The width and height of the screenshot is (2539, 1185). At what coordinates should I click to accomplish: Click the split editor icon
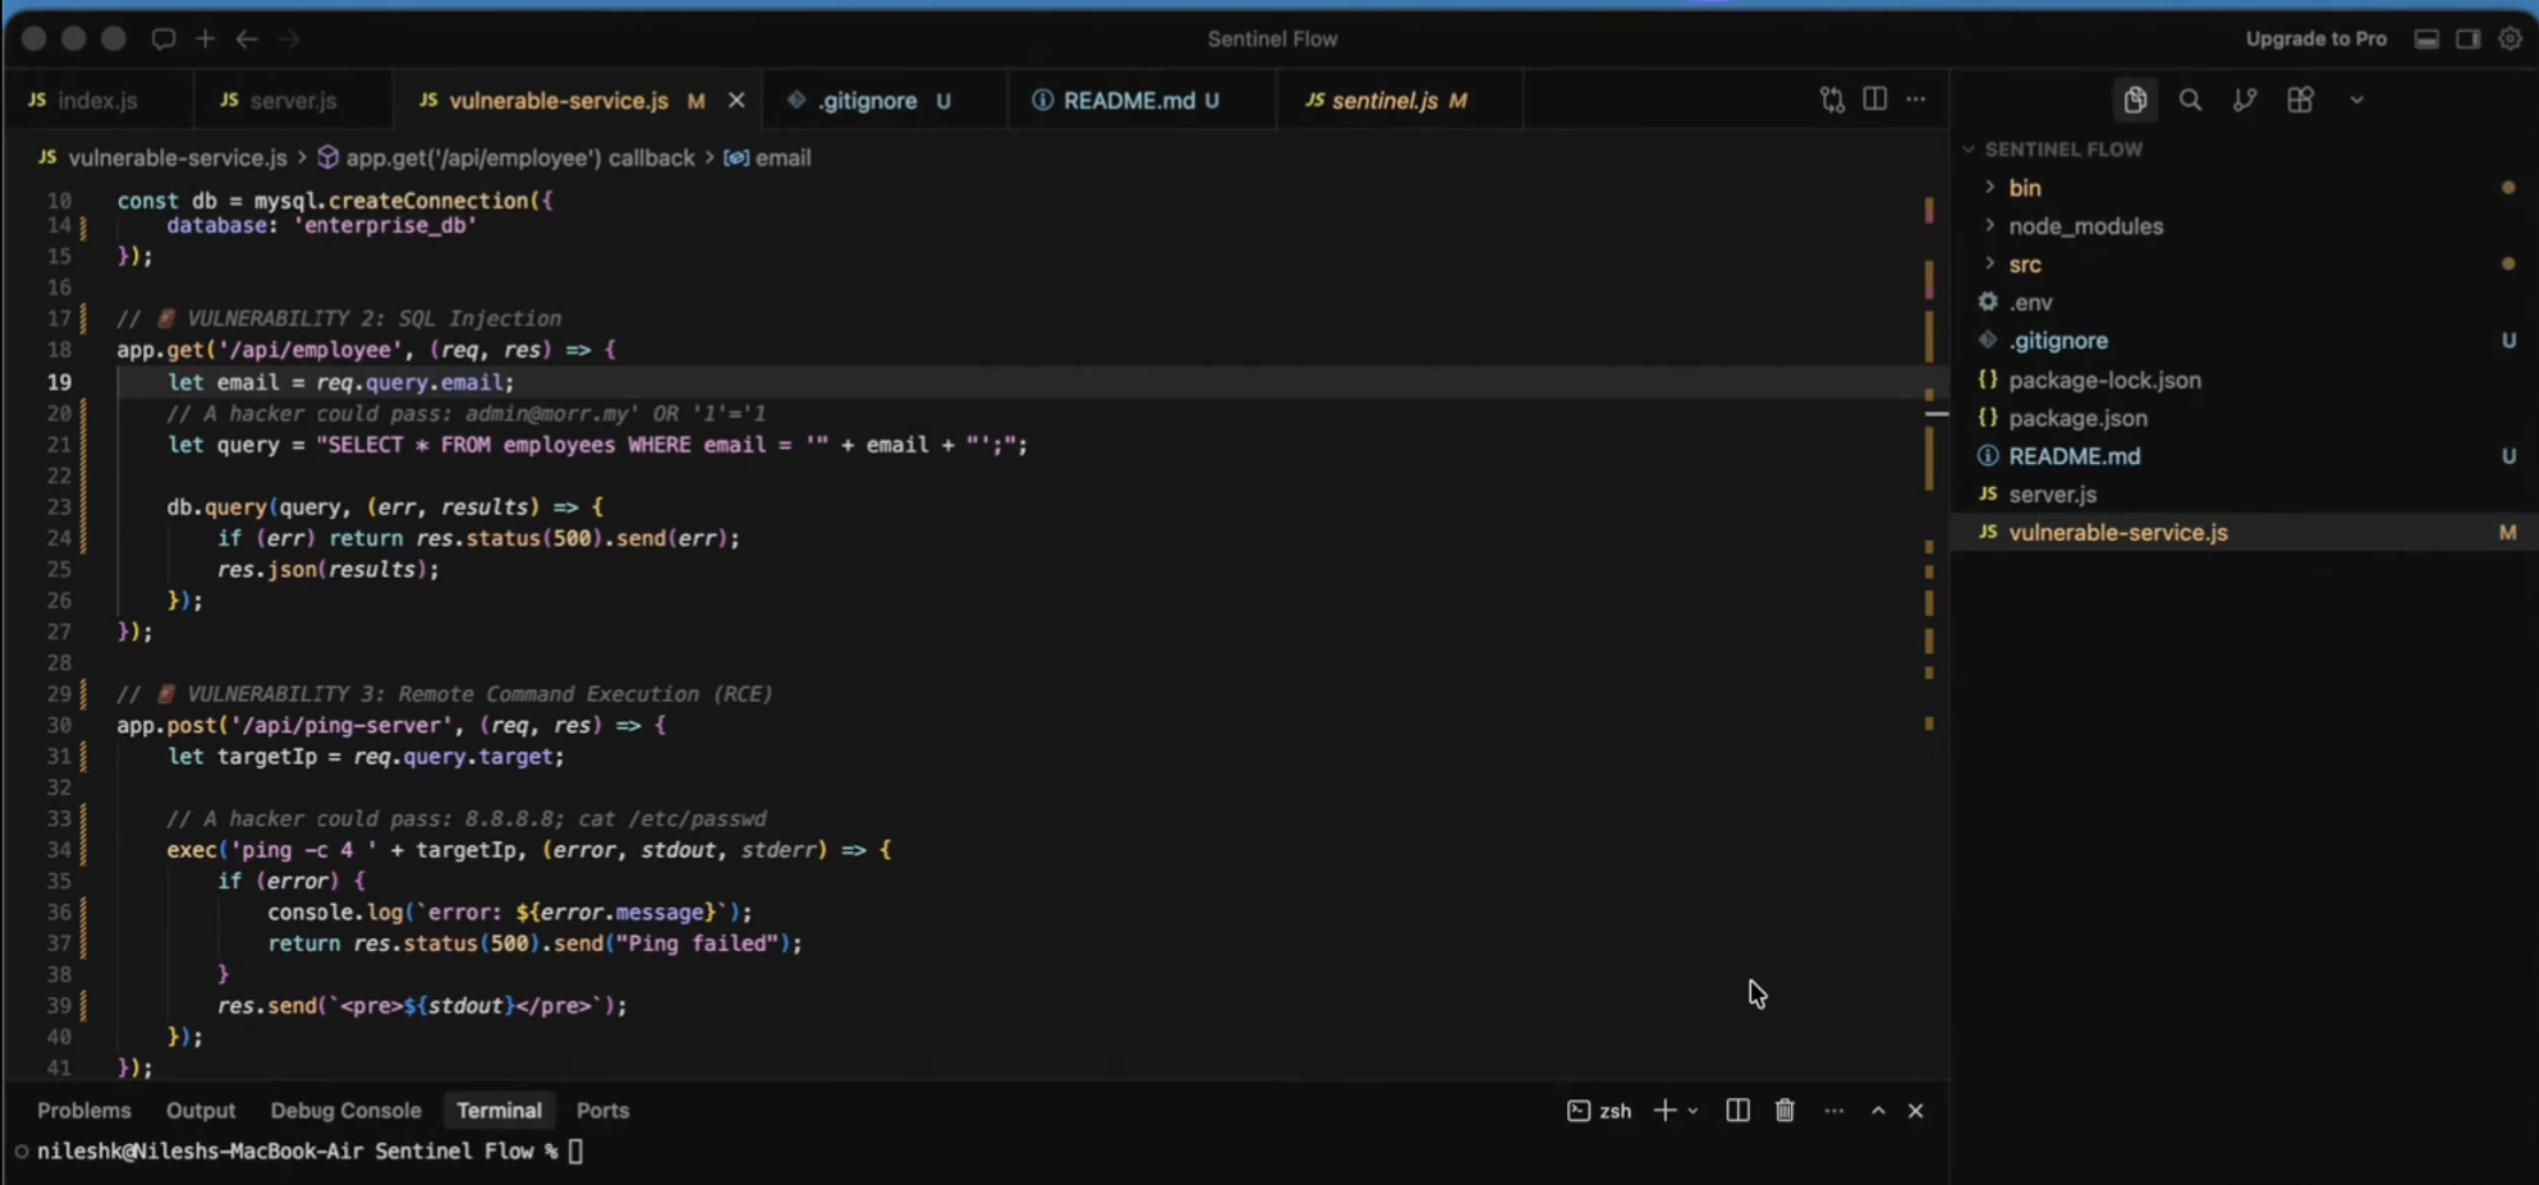pos(1875,99)
